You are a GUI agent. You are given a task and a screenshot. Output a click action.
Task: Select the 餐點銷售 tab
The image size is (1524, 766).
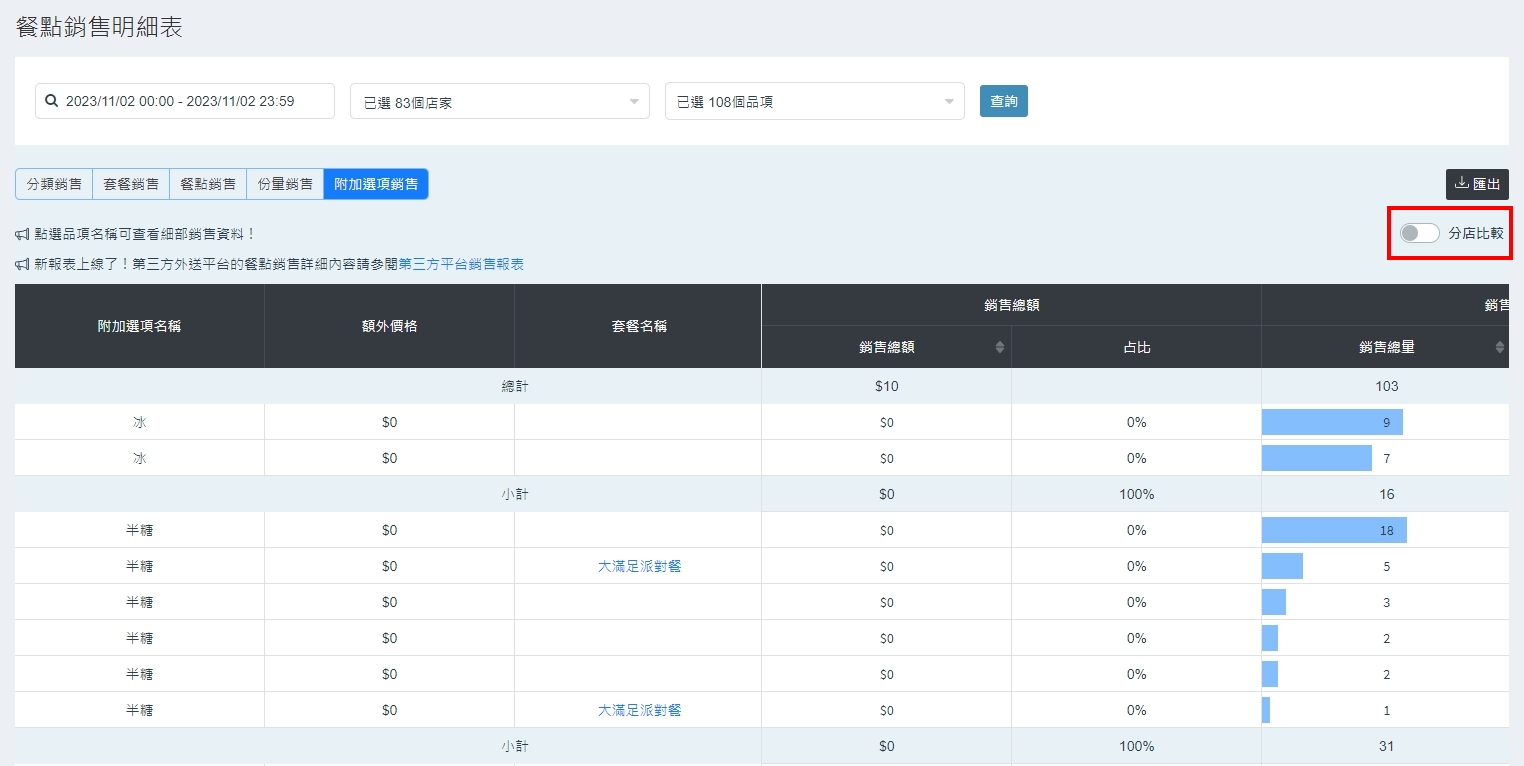coord(208,184)
